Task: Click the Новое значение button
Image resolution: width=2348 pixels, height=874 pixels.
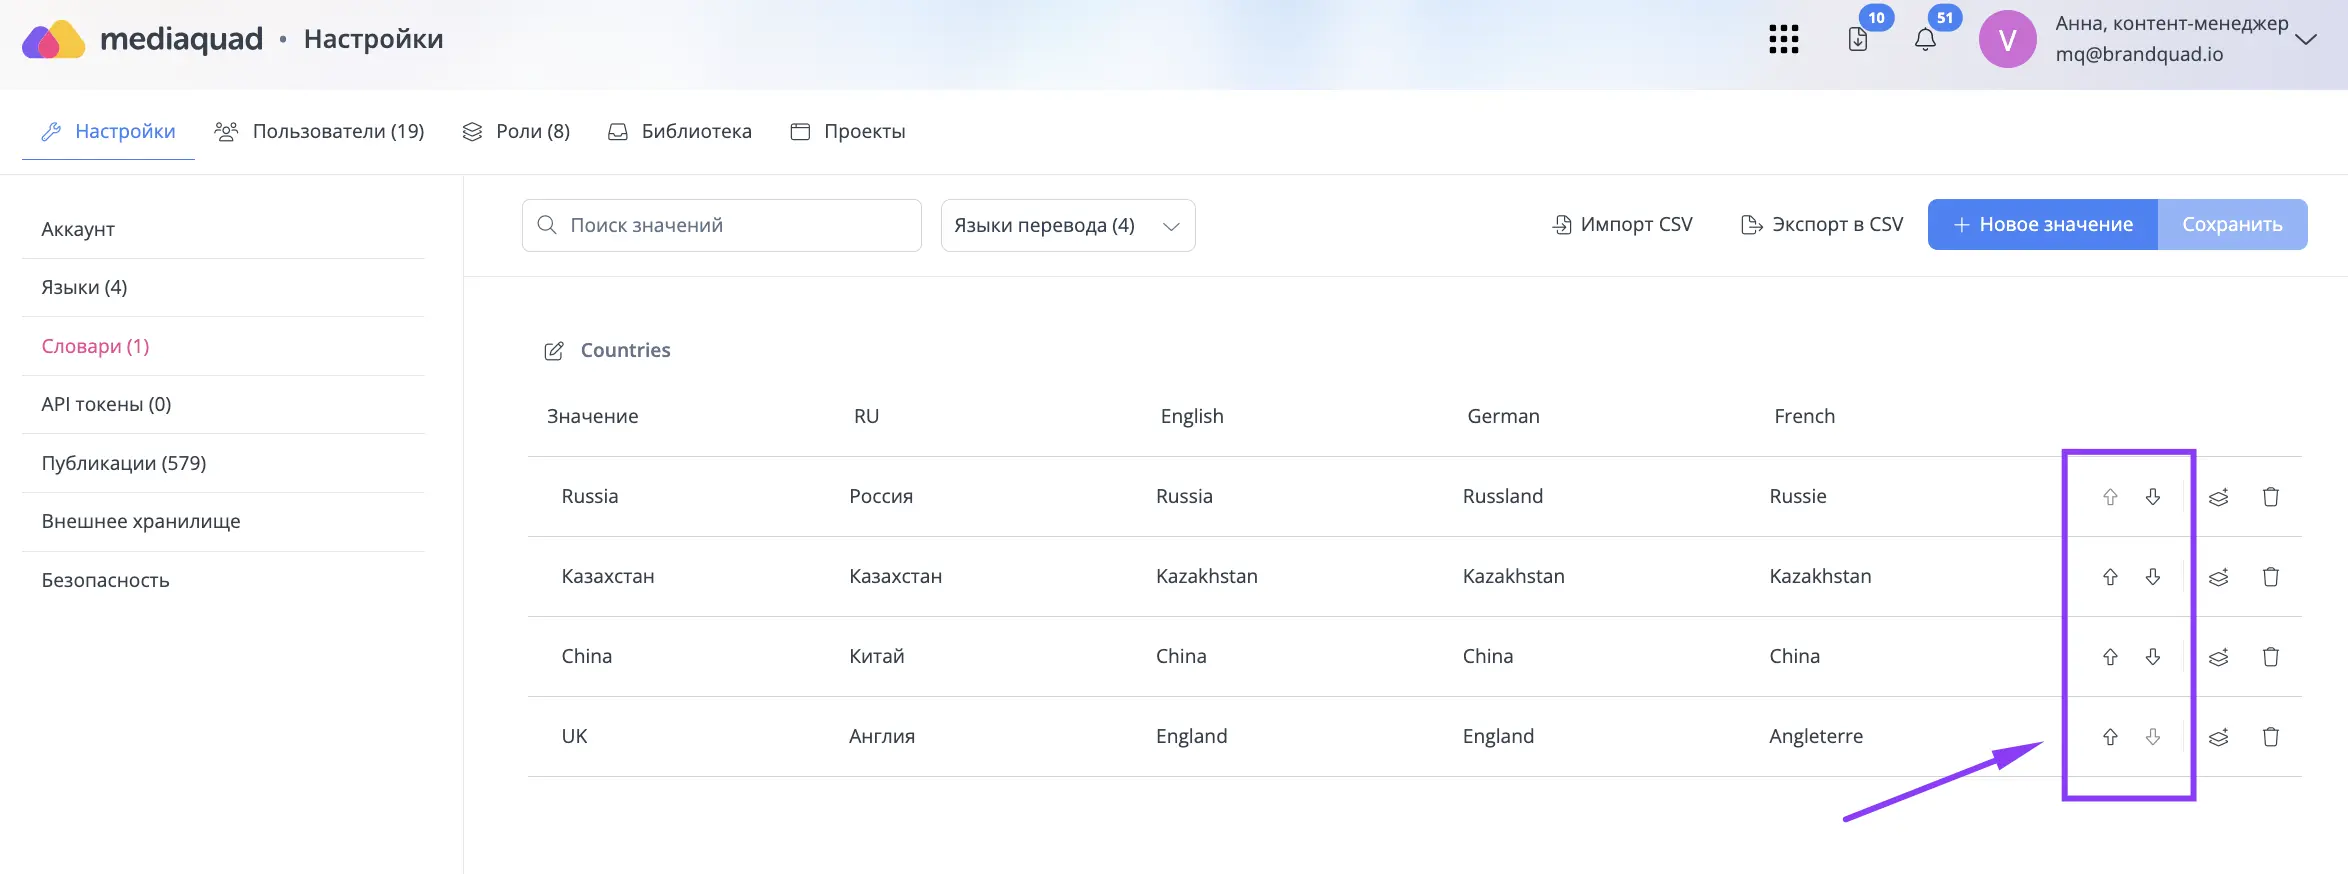Action: (2043, 225)
